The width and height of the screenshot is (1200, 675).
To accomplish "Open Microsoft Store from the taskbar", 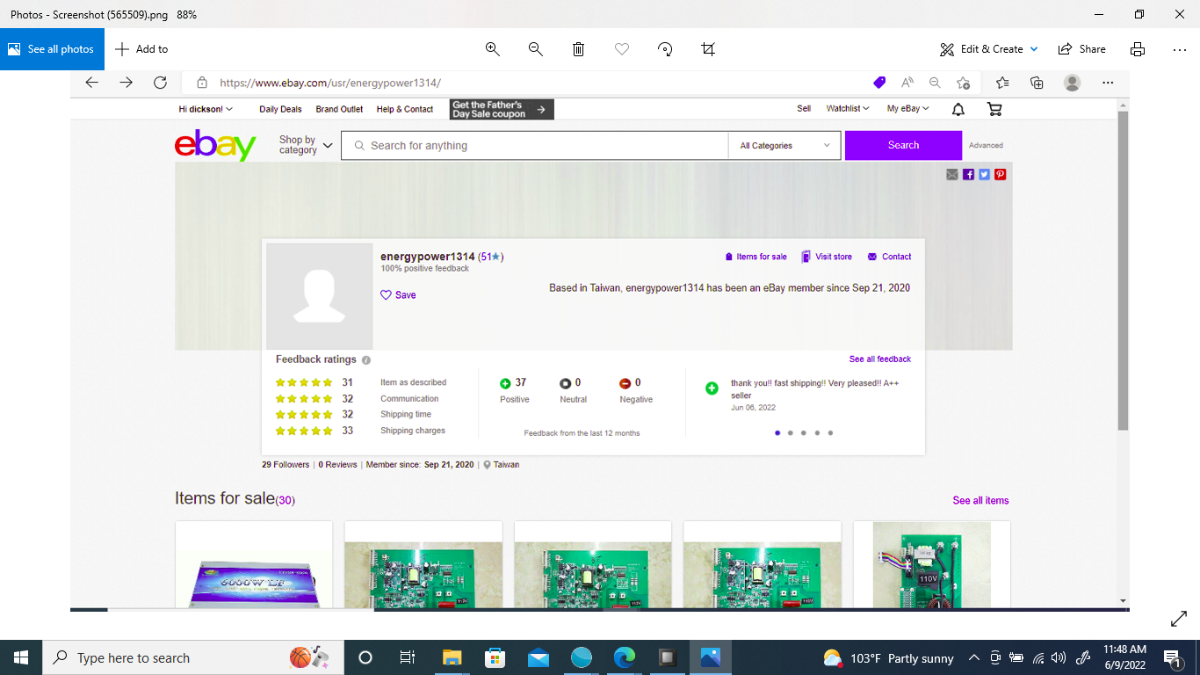I will [x=495, y=657].
